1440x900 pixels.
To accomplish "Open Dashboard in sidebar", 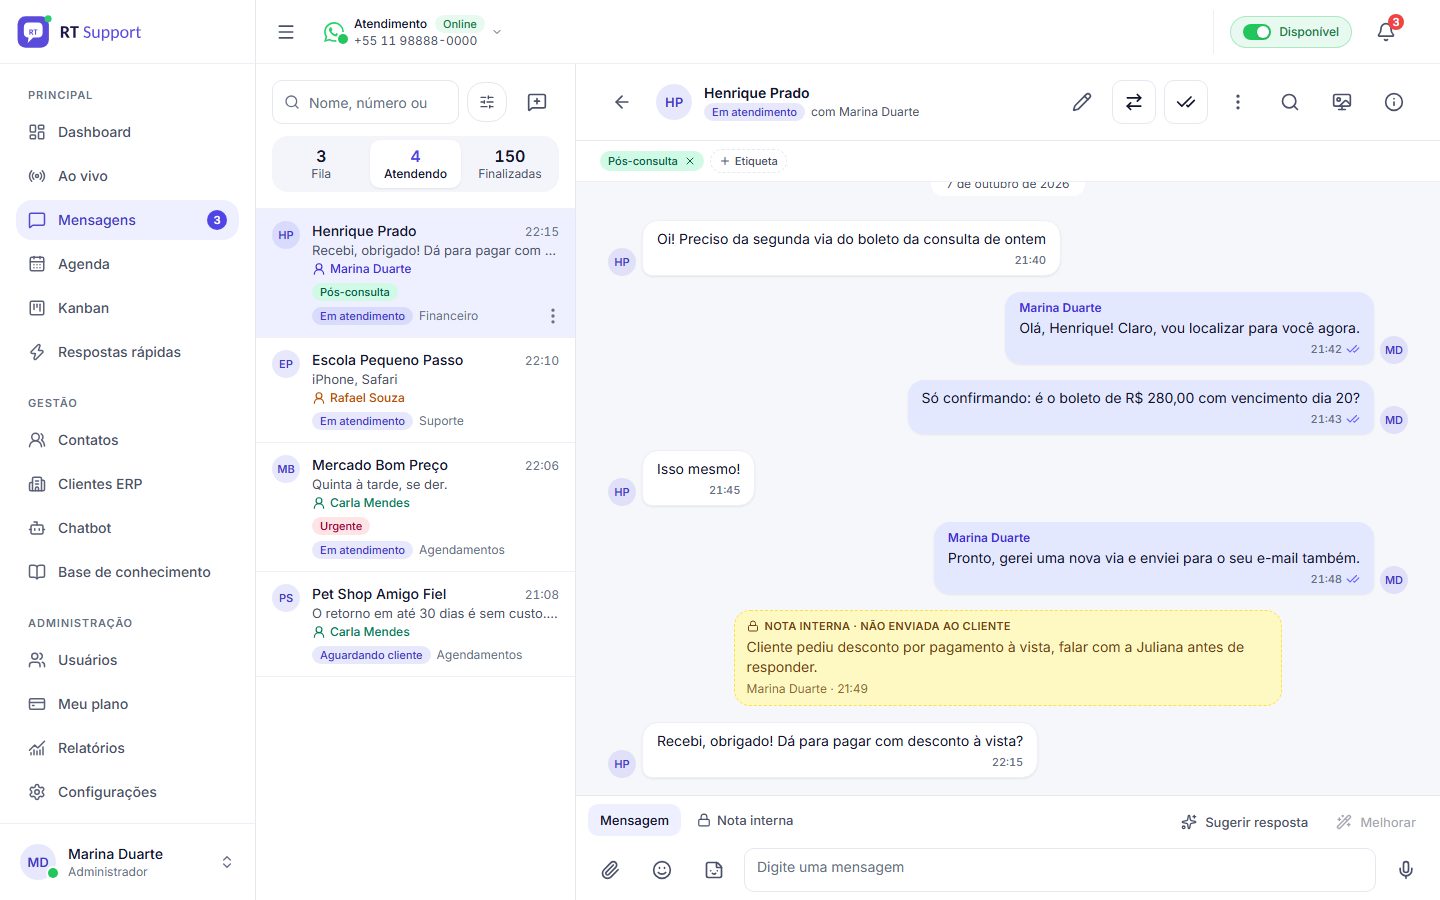I will pos(127,132).
